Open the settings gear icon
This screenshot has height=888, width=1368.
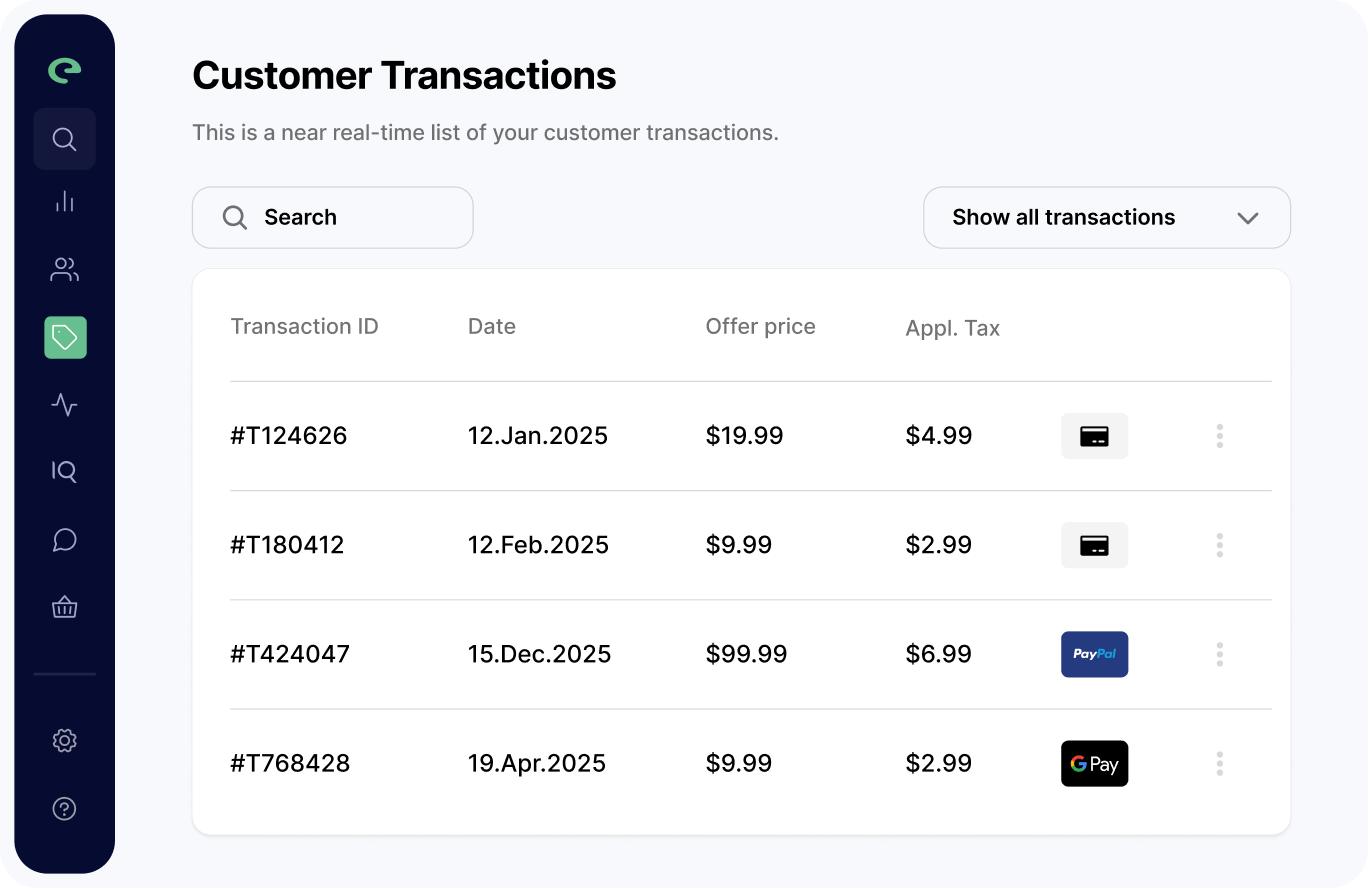tap(64, 741)
